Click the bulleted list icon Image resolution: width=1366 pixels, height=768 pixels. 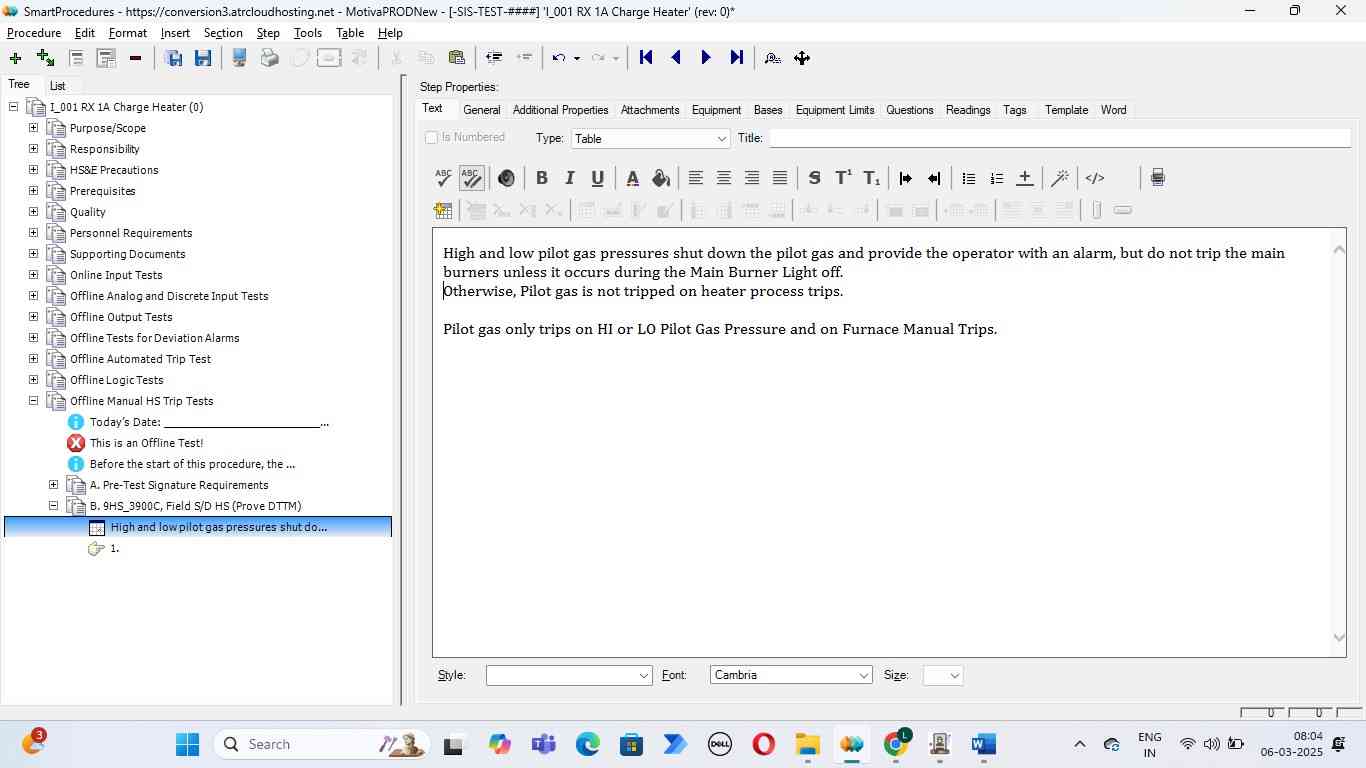(x=968, y=178)
